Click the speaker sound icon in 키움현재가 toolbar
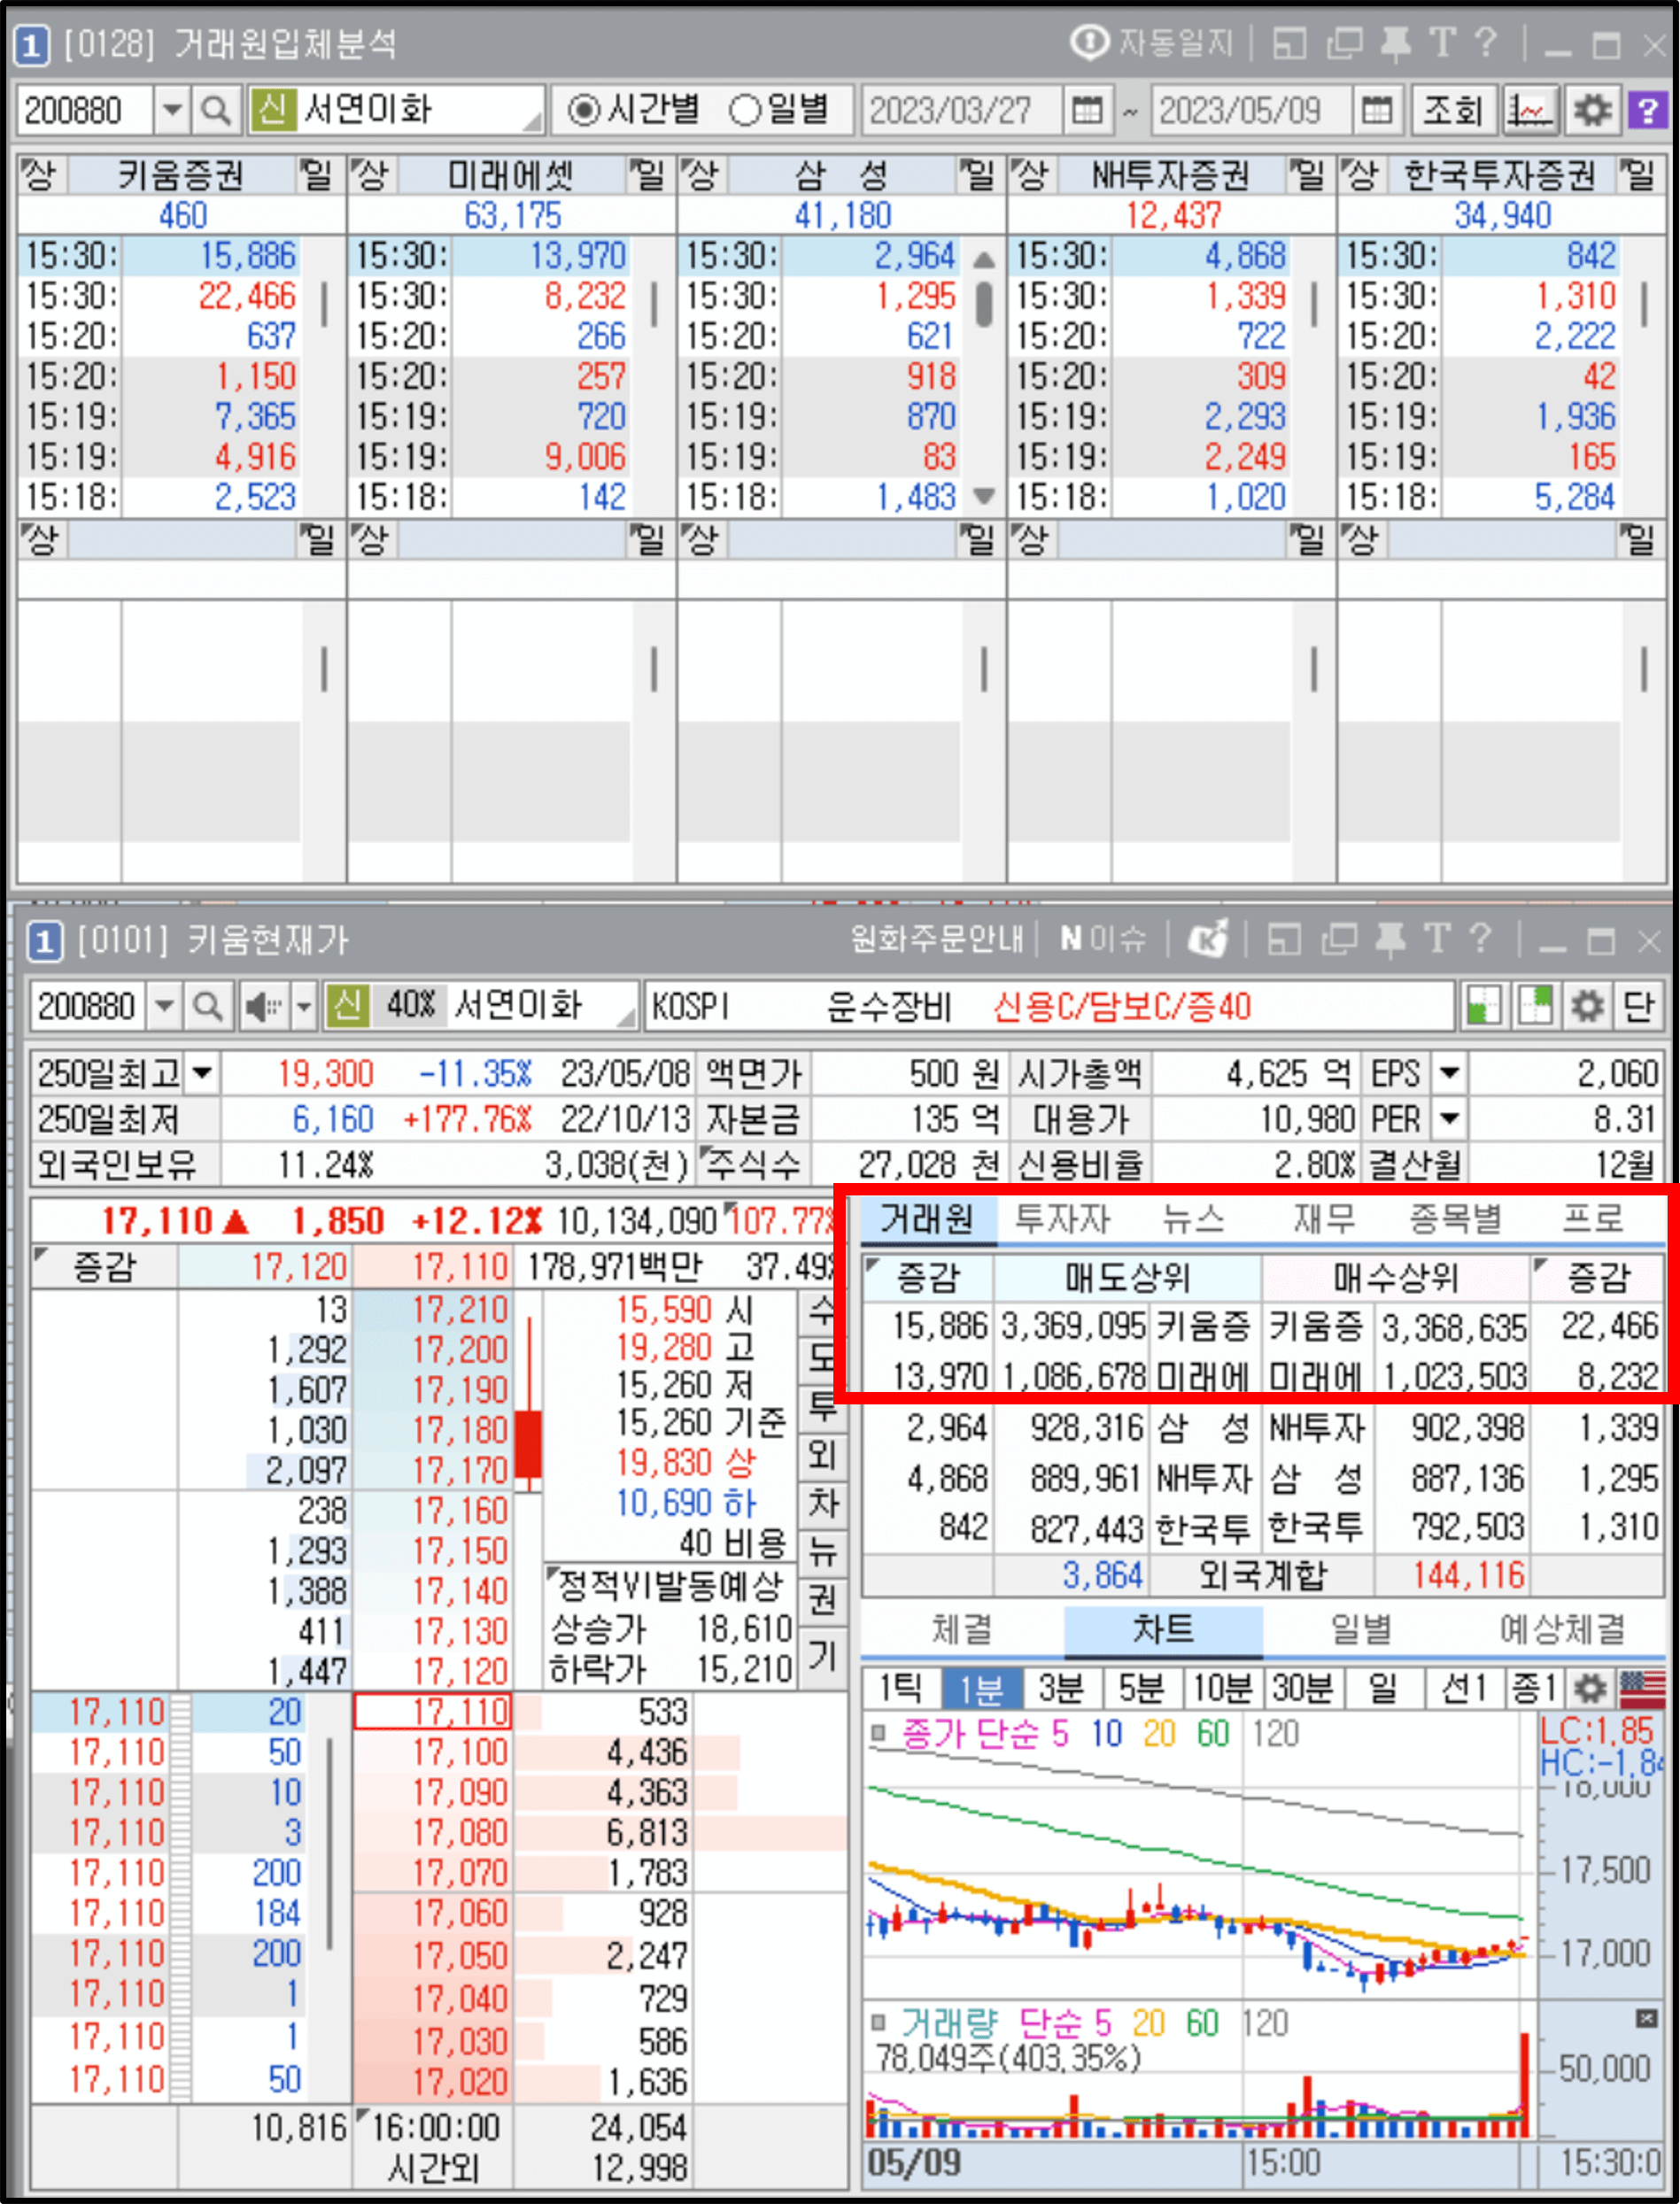The width and height of the screenshot is (1680, 2204). (x=263, y=1006)
